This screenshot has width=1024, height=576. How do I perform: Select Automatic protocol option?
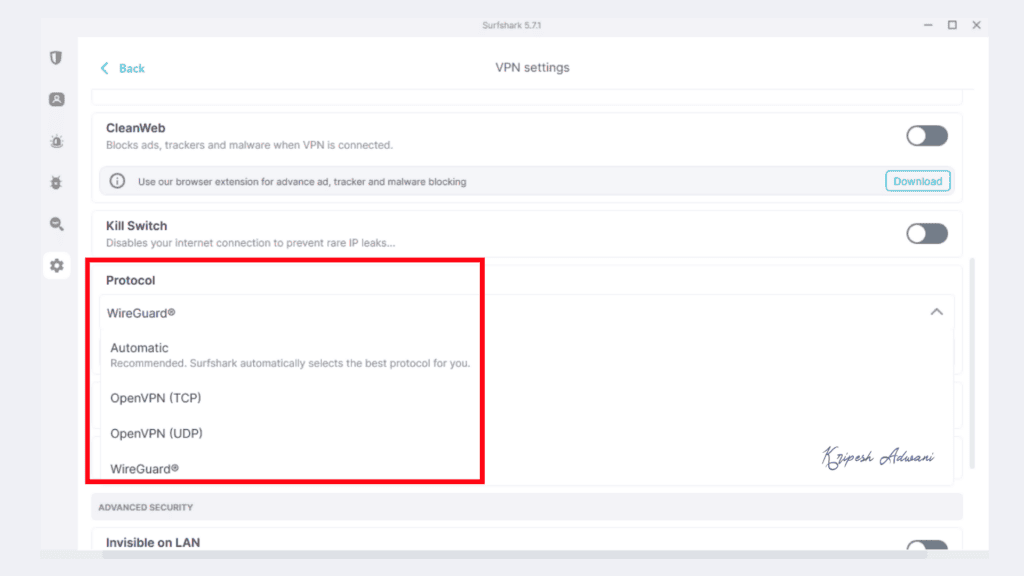tap(139, 348)
